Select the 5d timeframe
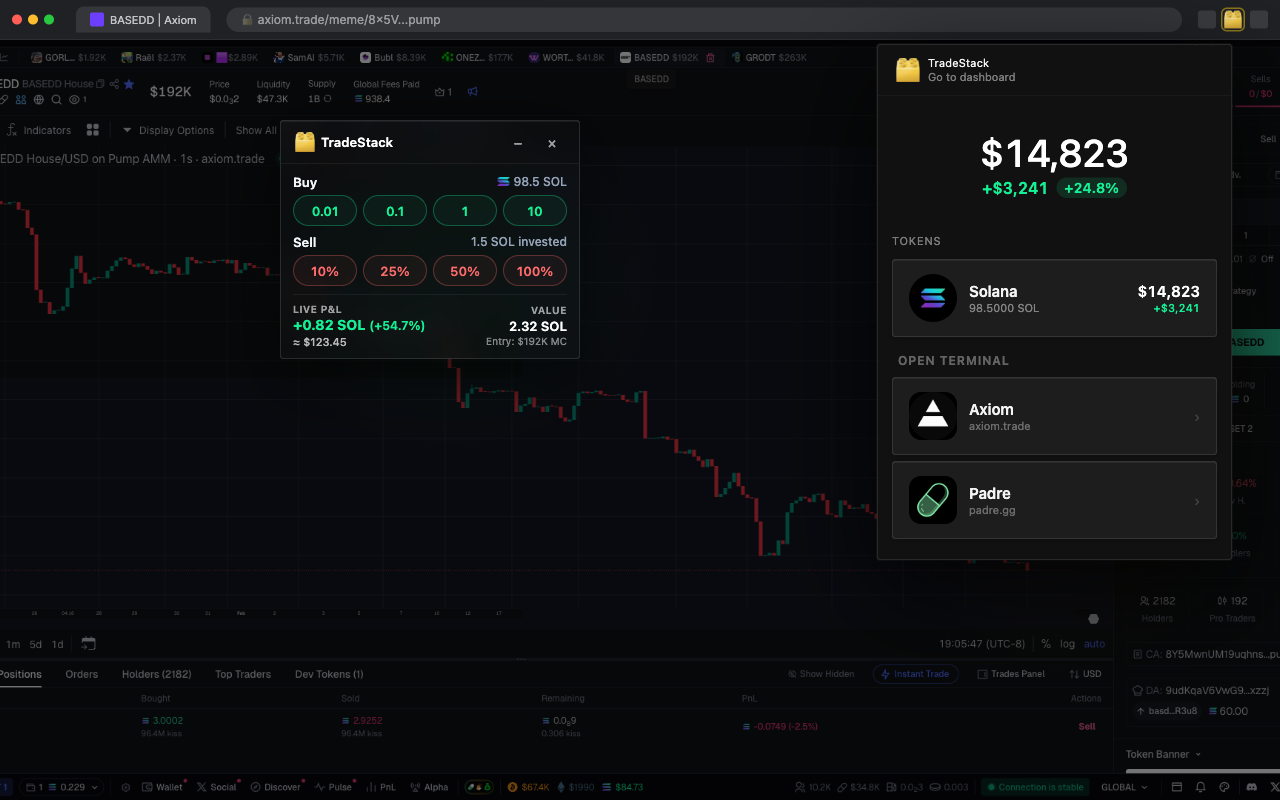The image size is (1280, 800). click(36, 644)
